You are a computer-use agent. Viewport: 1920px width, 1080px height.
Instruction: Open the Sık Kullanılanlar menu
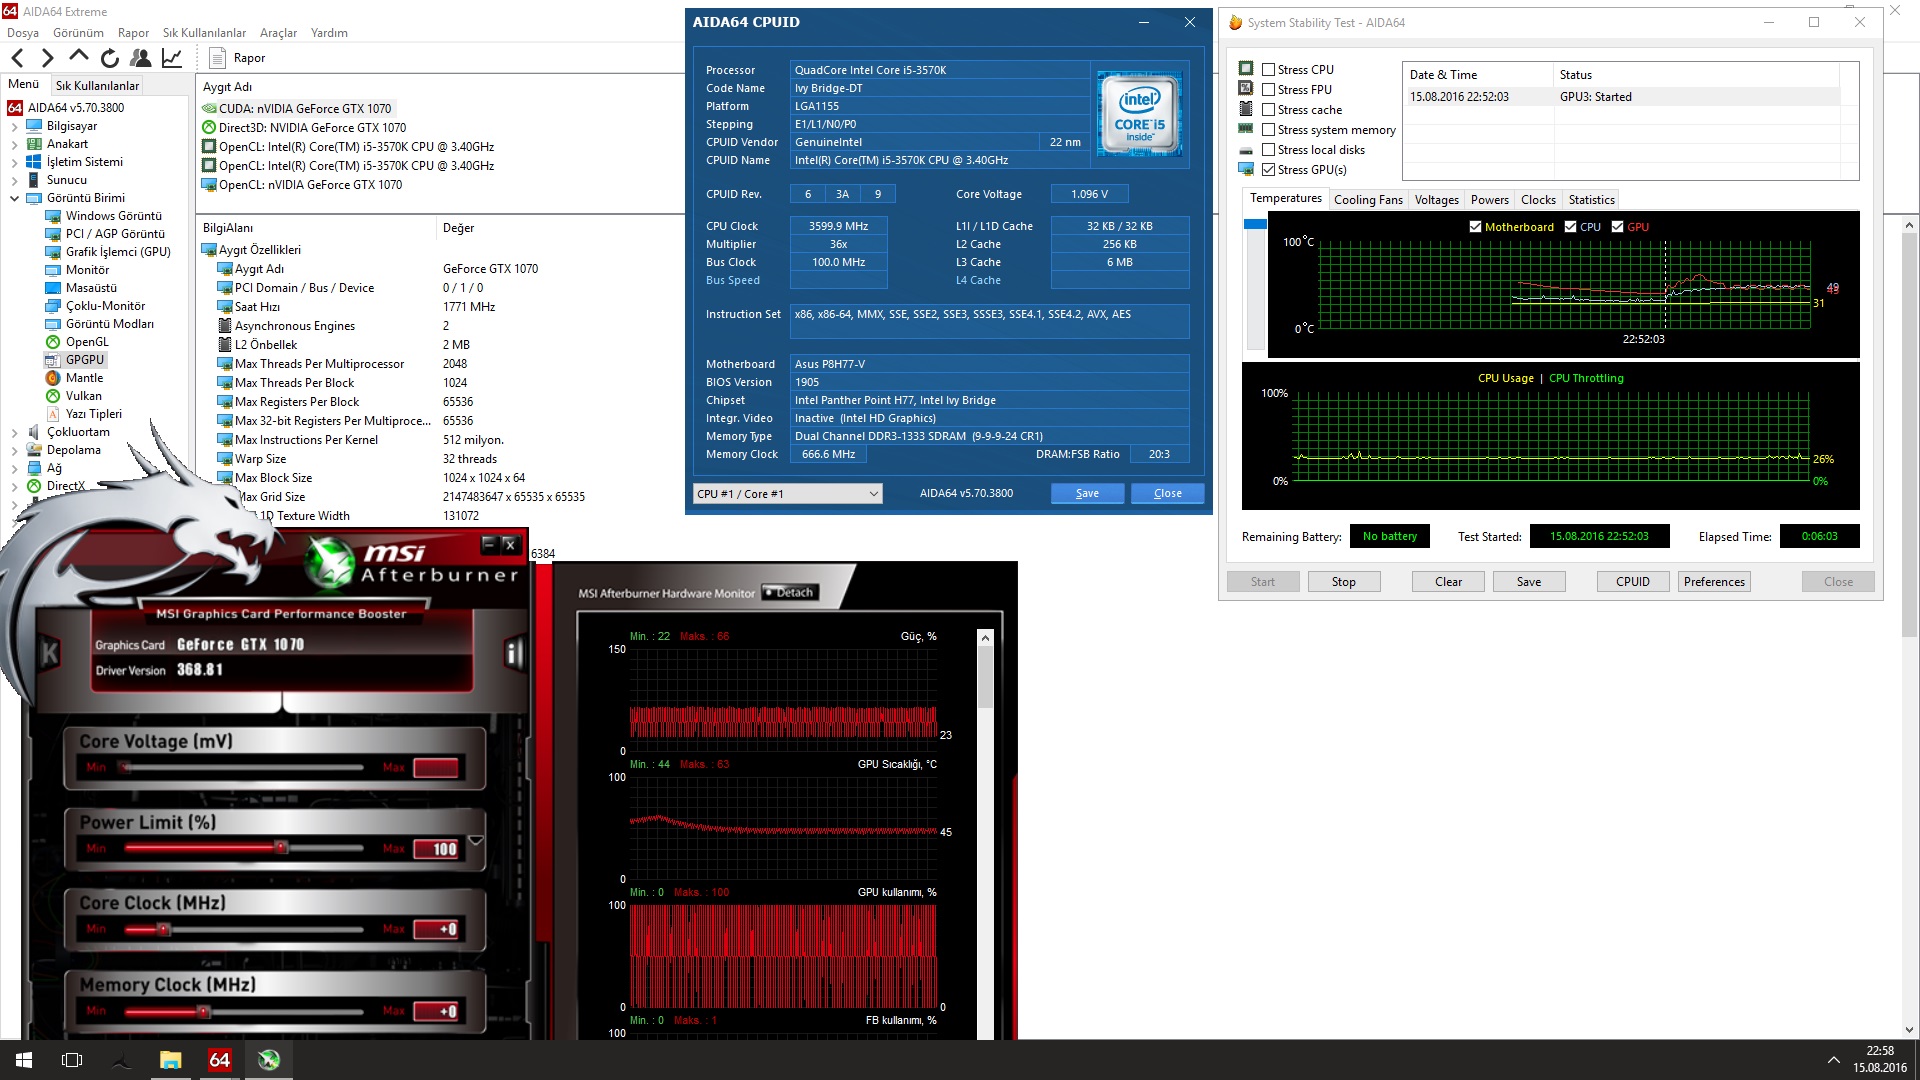(204, 33)
